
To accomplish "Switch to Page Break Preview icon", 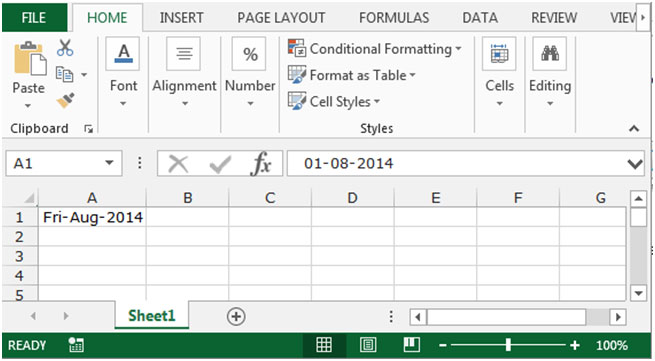I will [x=411, y=344].
